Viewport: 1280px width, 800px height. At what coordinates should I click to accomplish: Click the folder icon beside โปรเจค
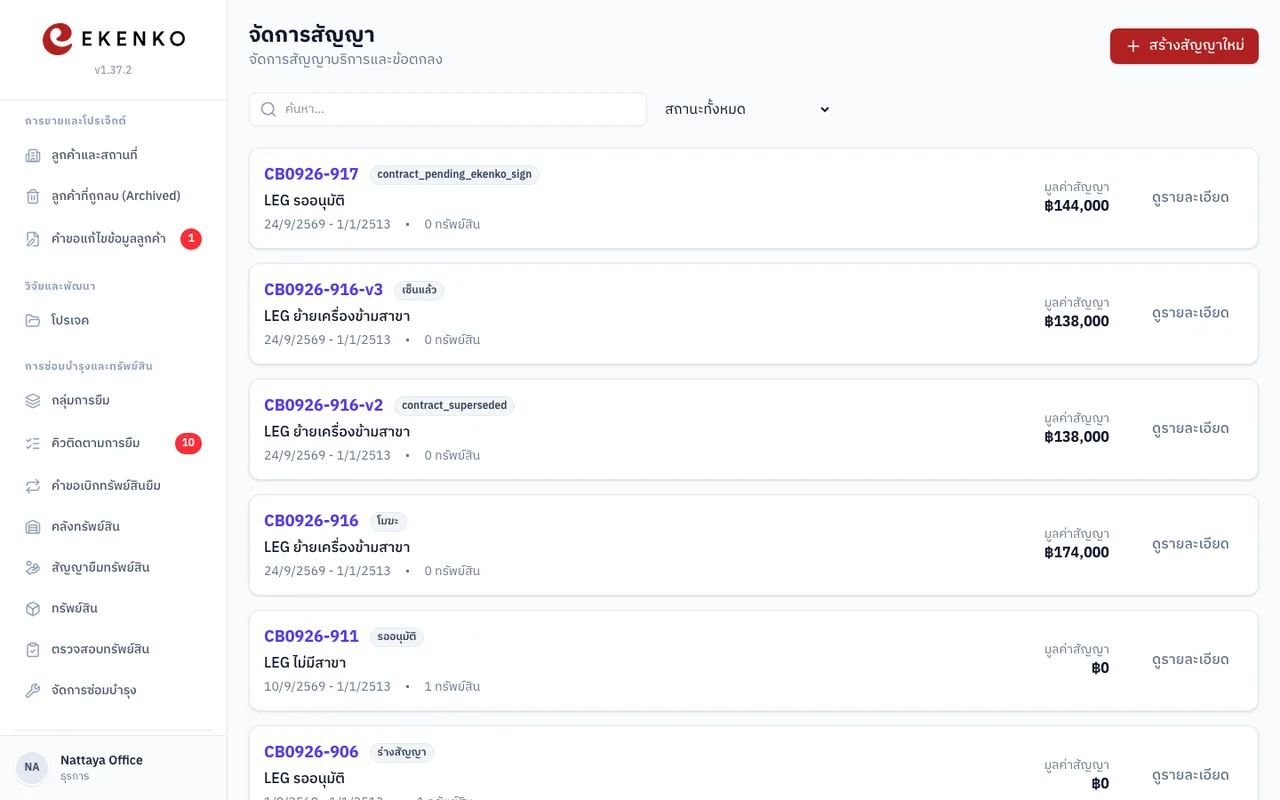[x=33, y=320]
